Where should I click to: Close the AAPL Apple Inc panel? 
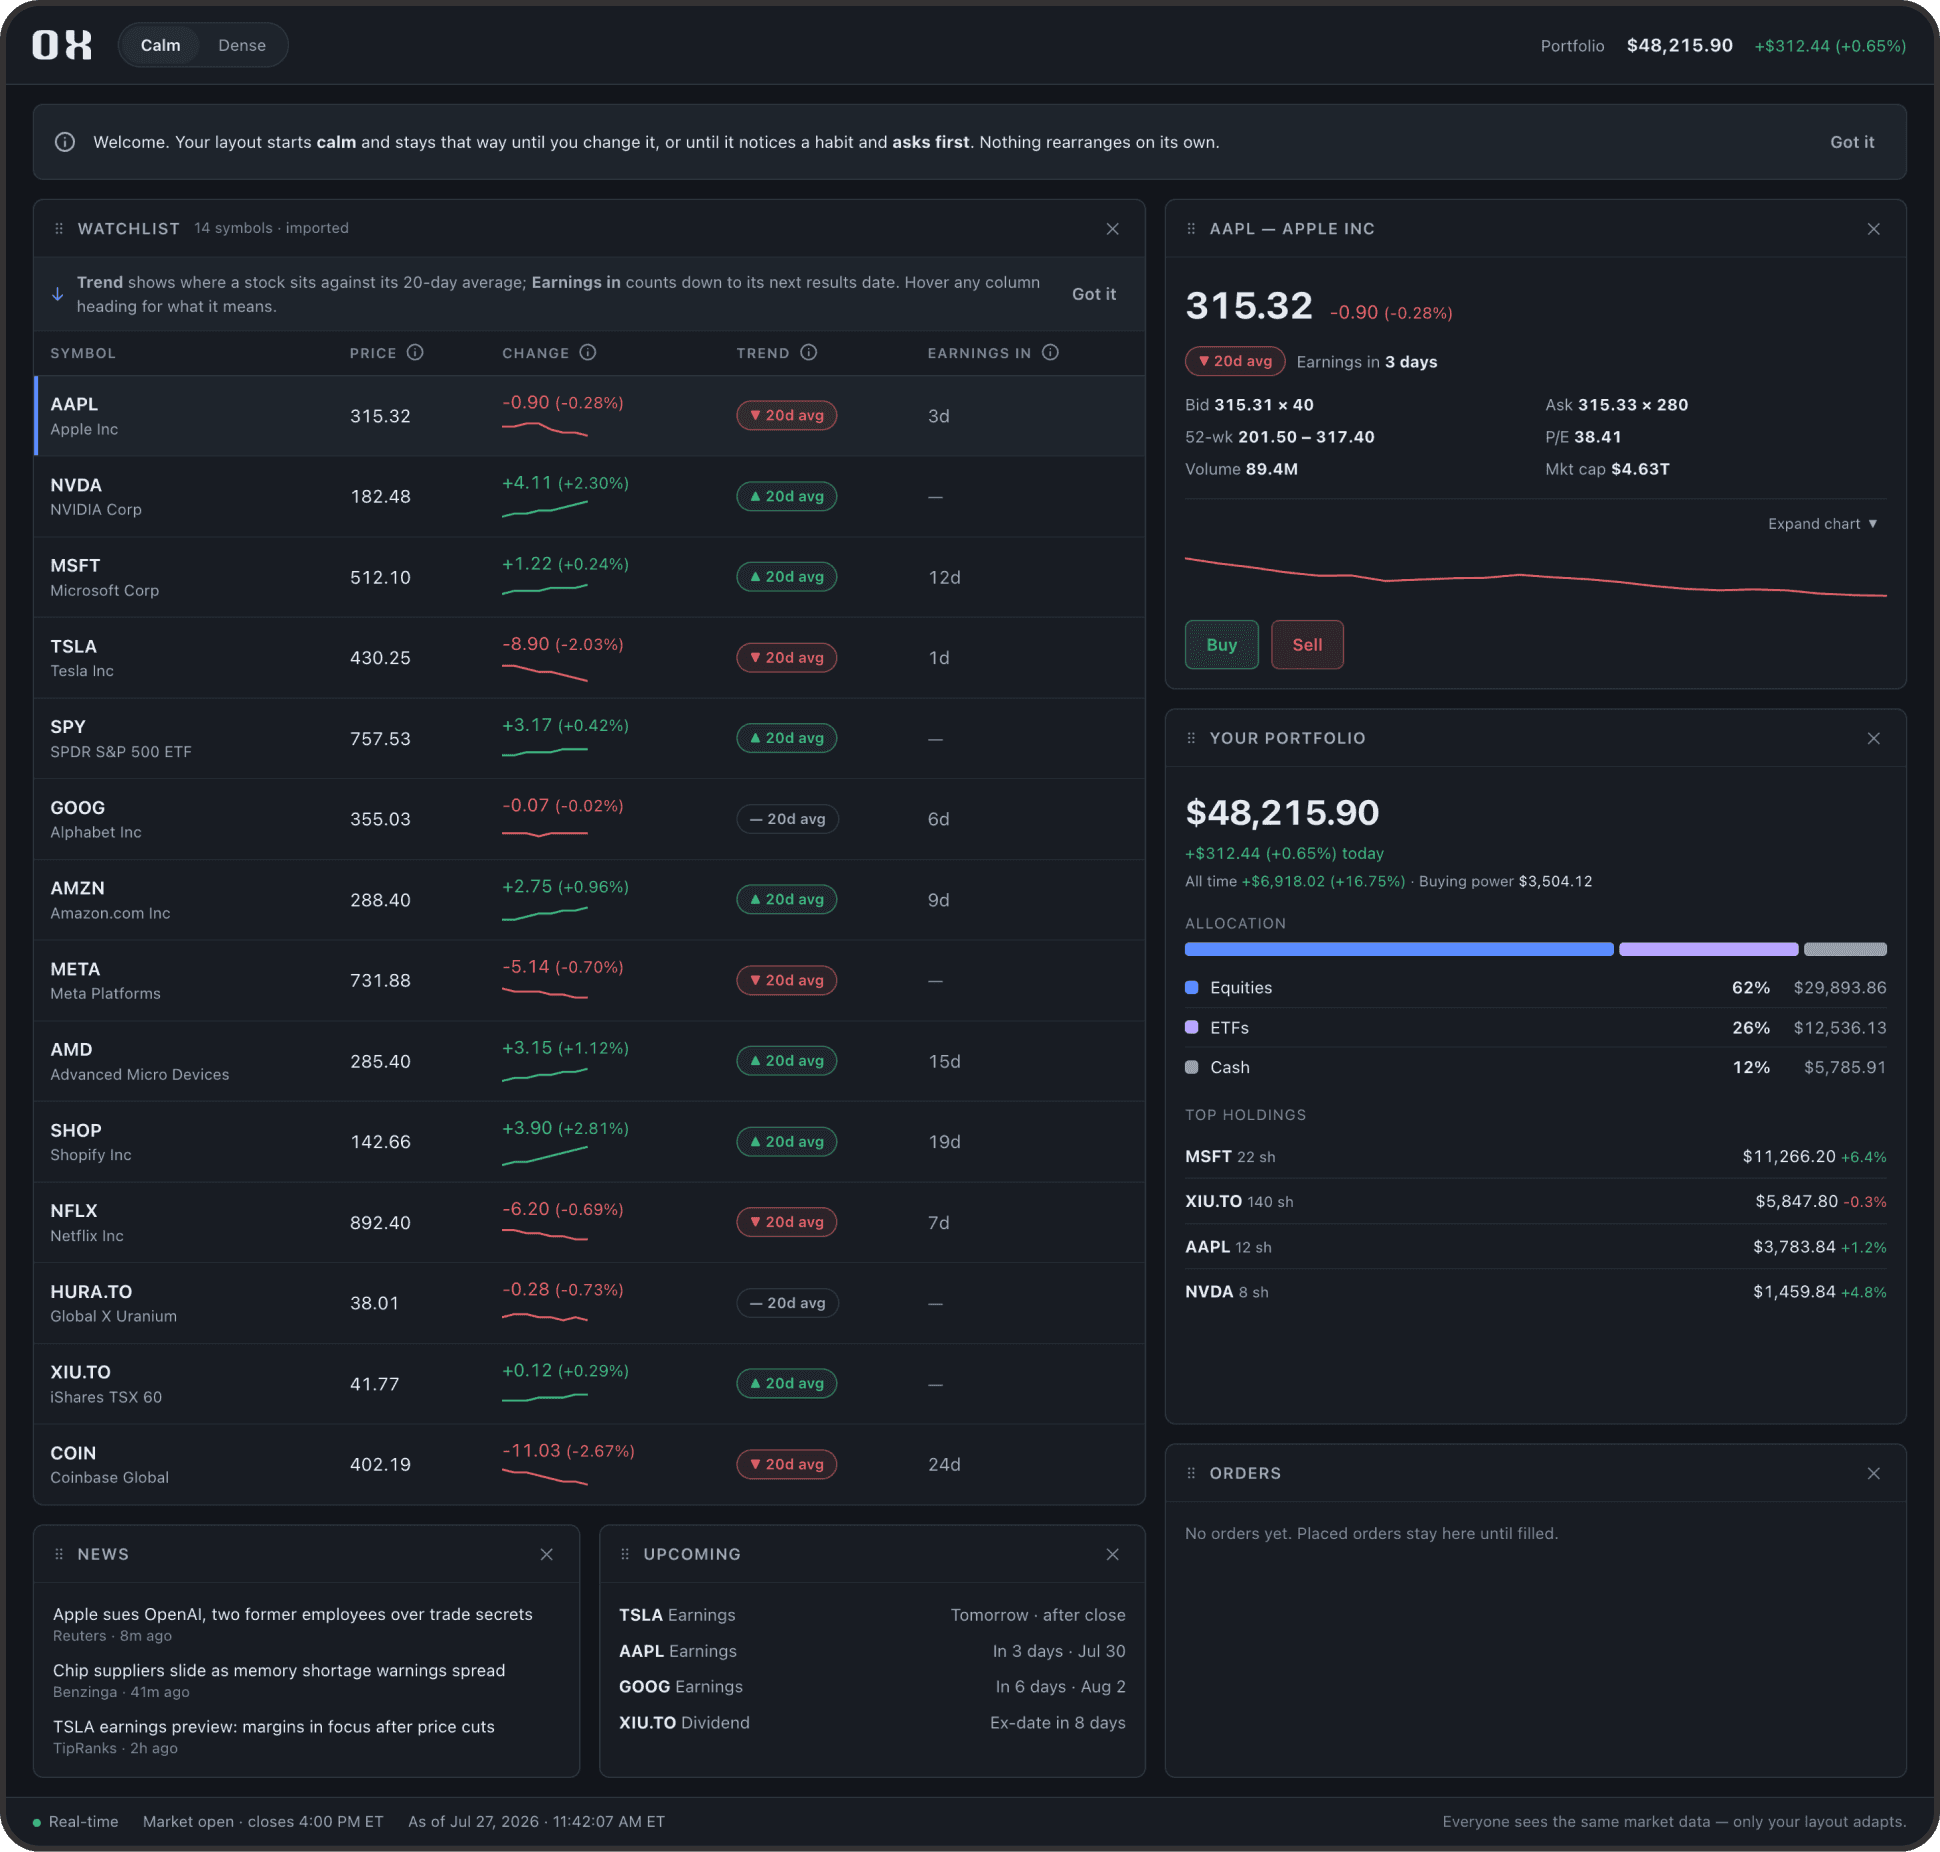point(1873,229)
